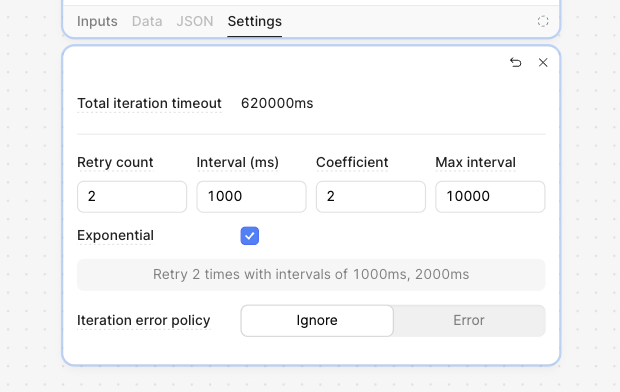Click the Exponential label
The width and height of the screenshot is (620, 392).
point(115,235)
